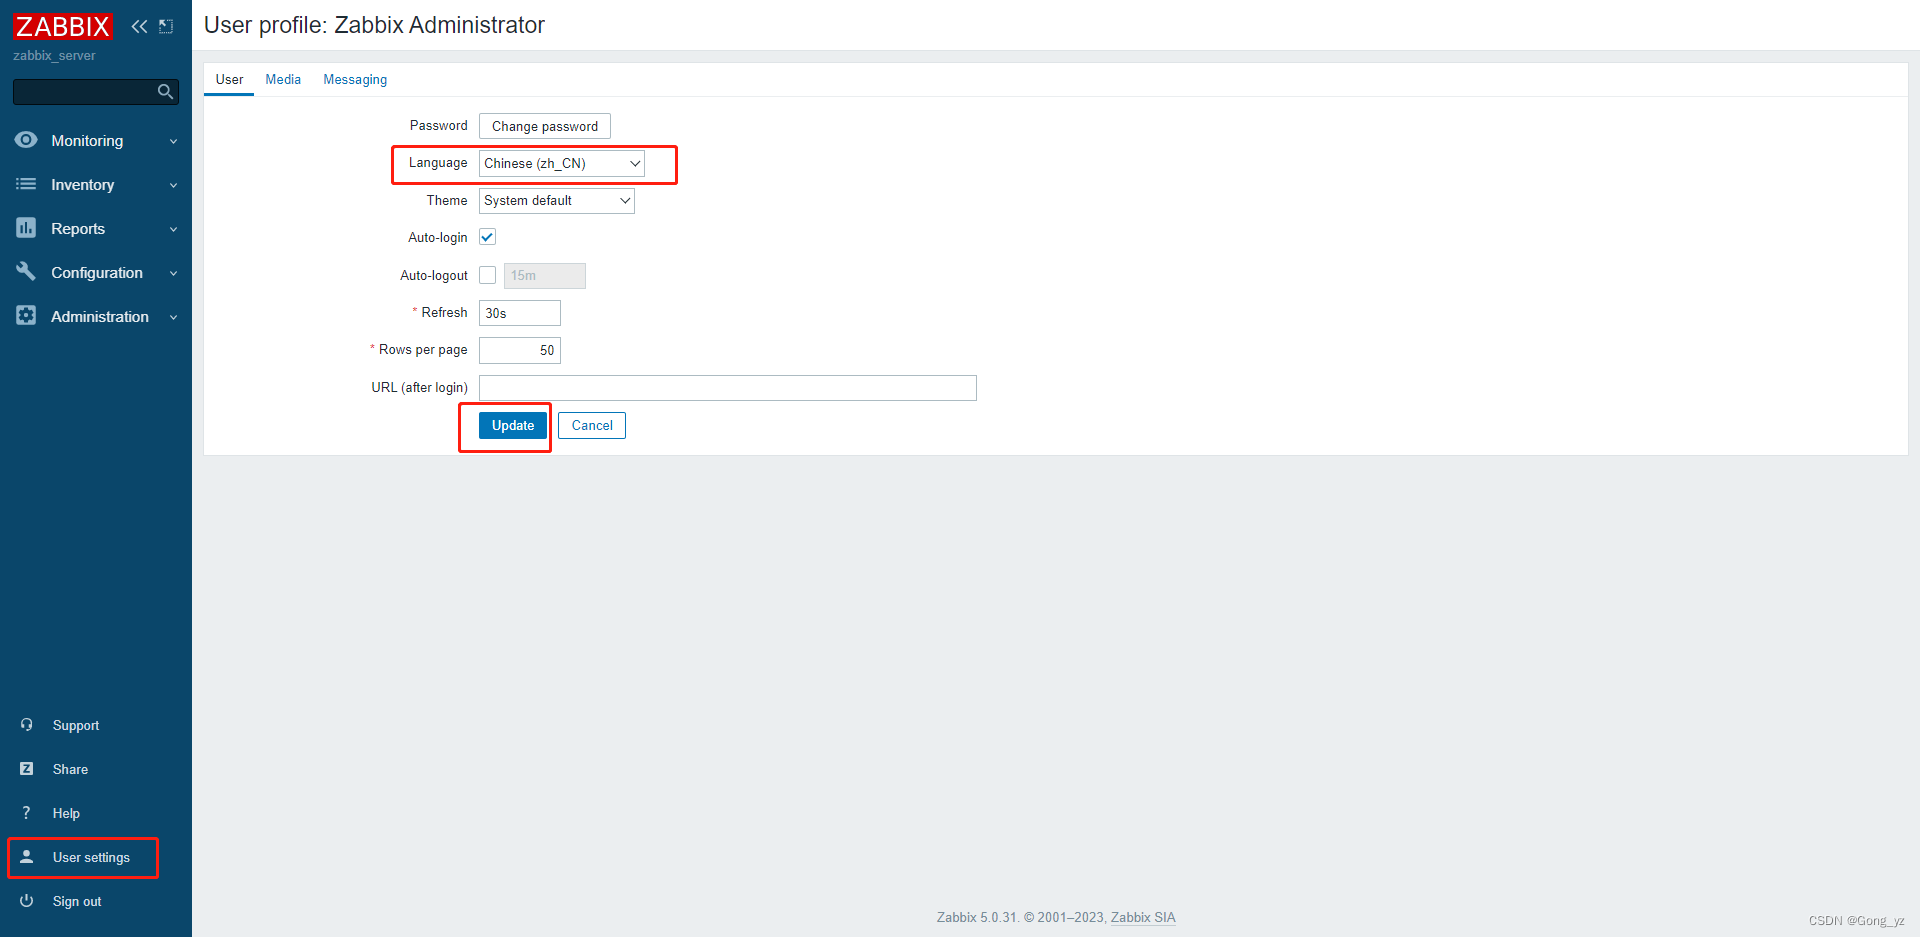
Task: Switch to the Media tab
Action: pos(283,79)
